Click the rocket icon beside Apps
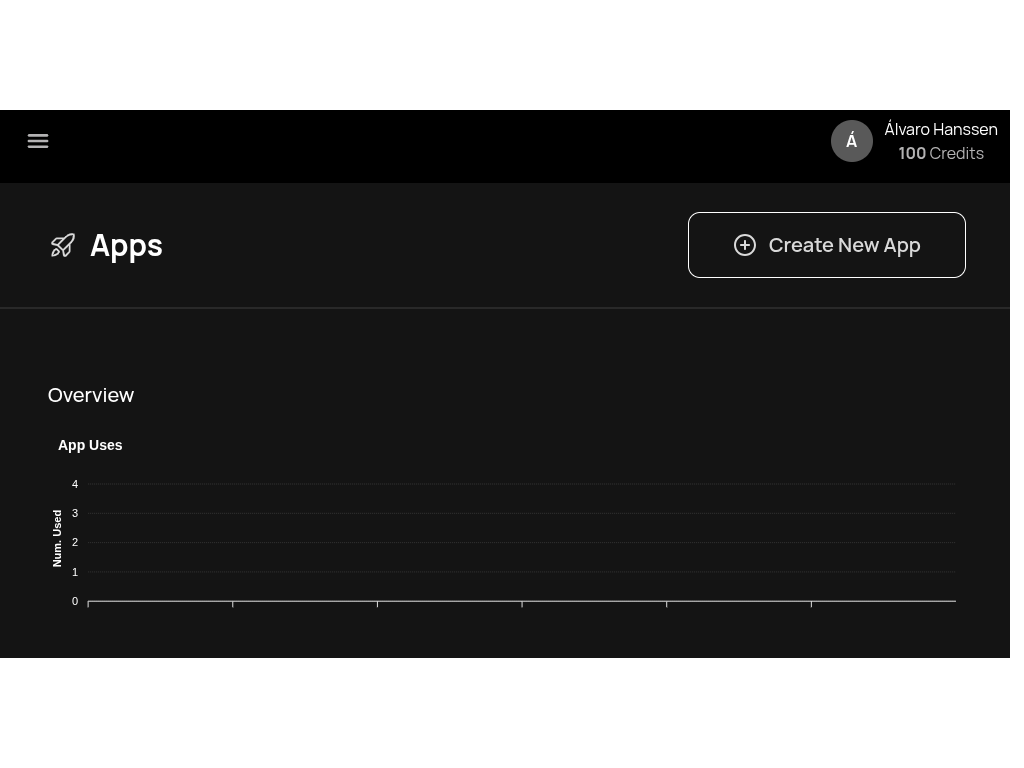Viewport: 1024px width, 768px height. [x=63, y=245]
